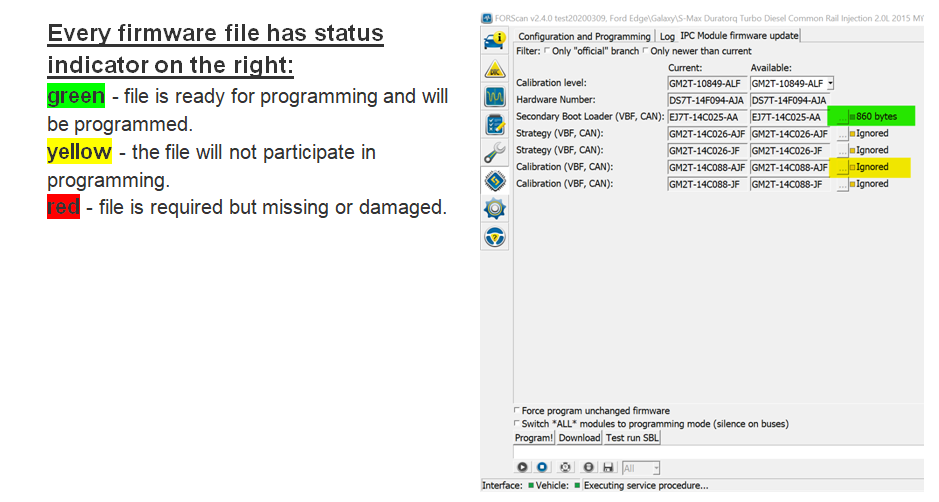
Task: Enable Only "official" branch filter
Action: pos(546,51)
